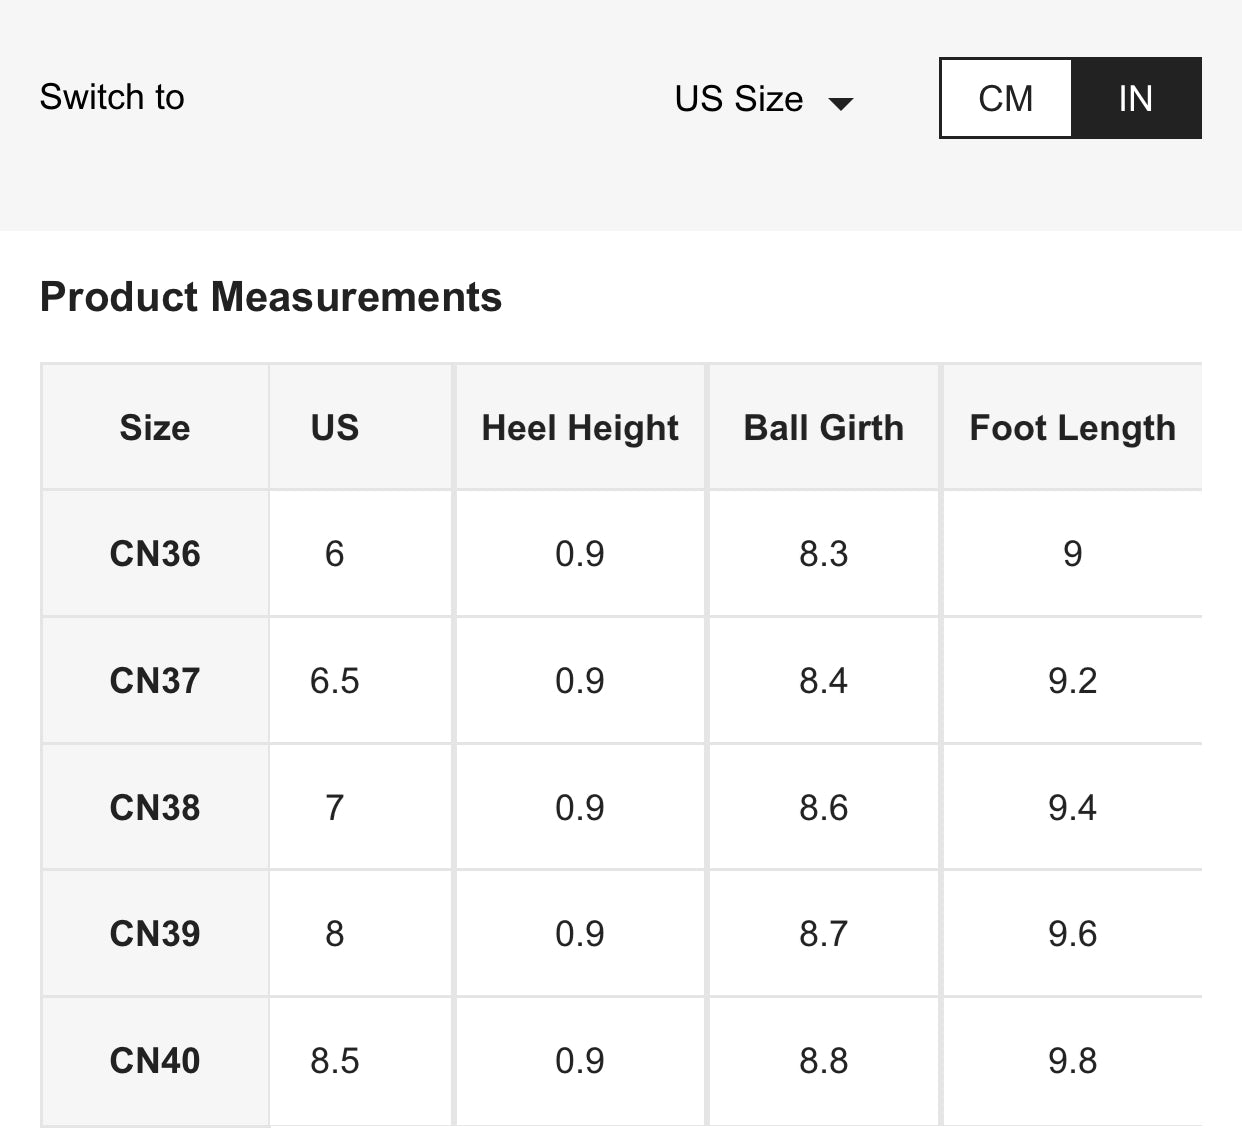Select the CN38 size row
The height and width of the screenshot is (1130, 1242).
coord(155,808)
